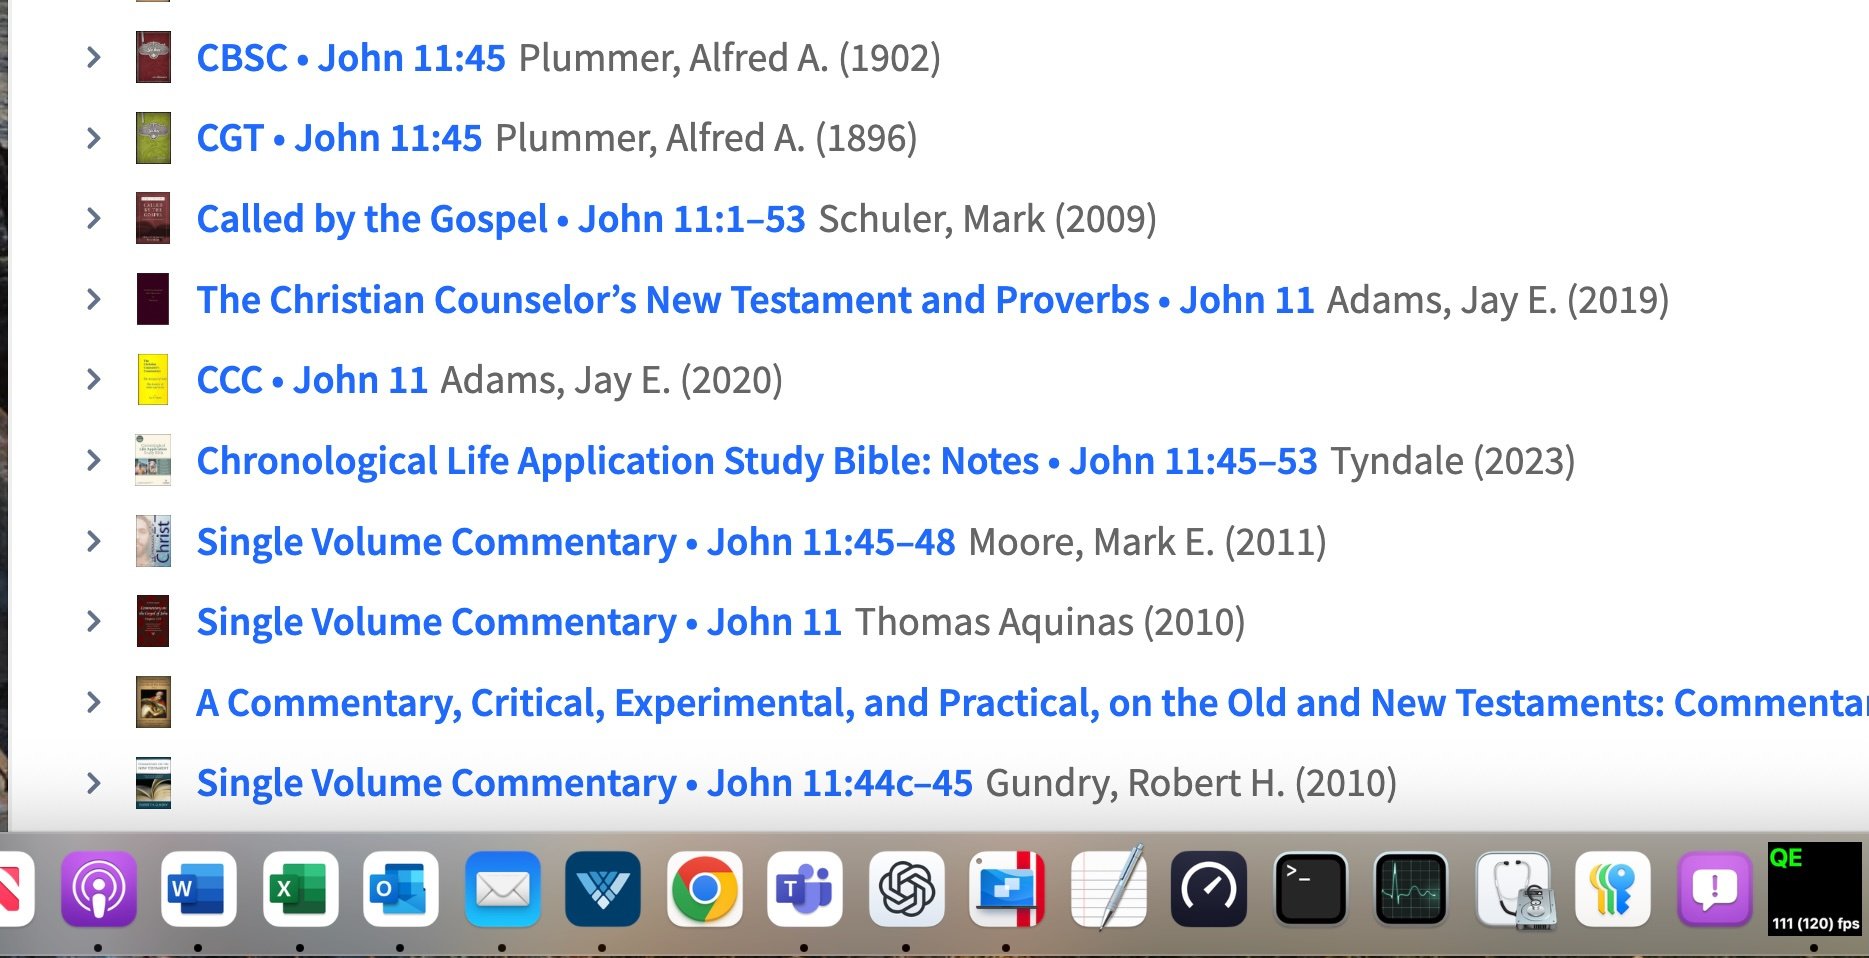The height and width of the screenshot is (958, 1869).
Task: Open Gundry's Single Volume Commentary John 11:44c–45
Action: coord(584,783)
